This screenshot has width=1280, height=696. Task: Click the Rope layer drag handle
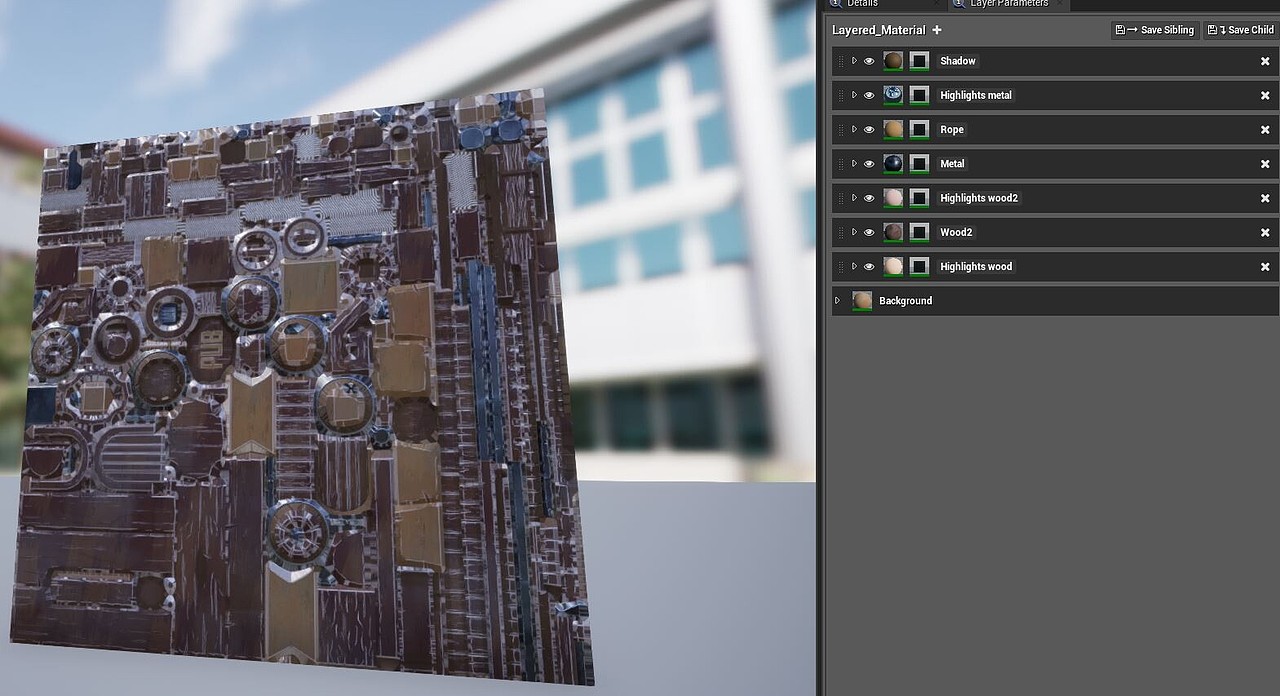[840, 129]
